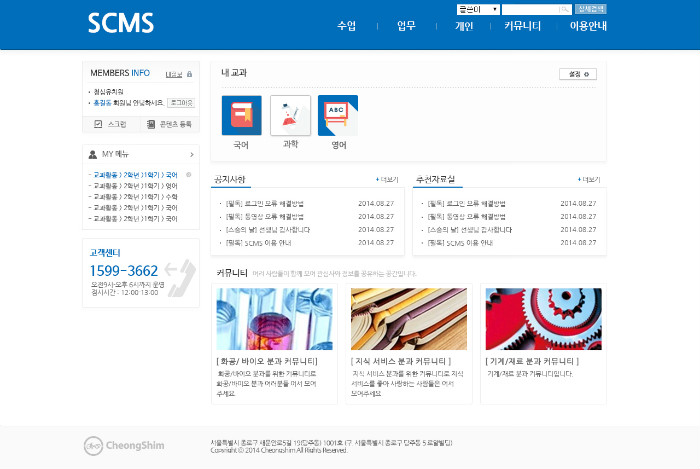
Task: Select the 추천자료실 tab heading
Action: pyautogui.click(x=436, y=179)
